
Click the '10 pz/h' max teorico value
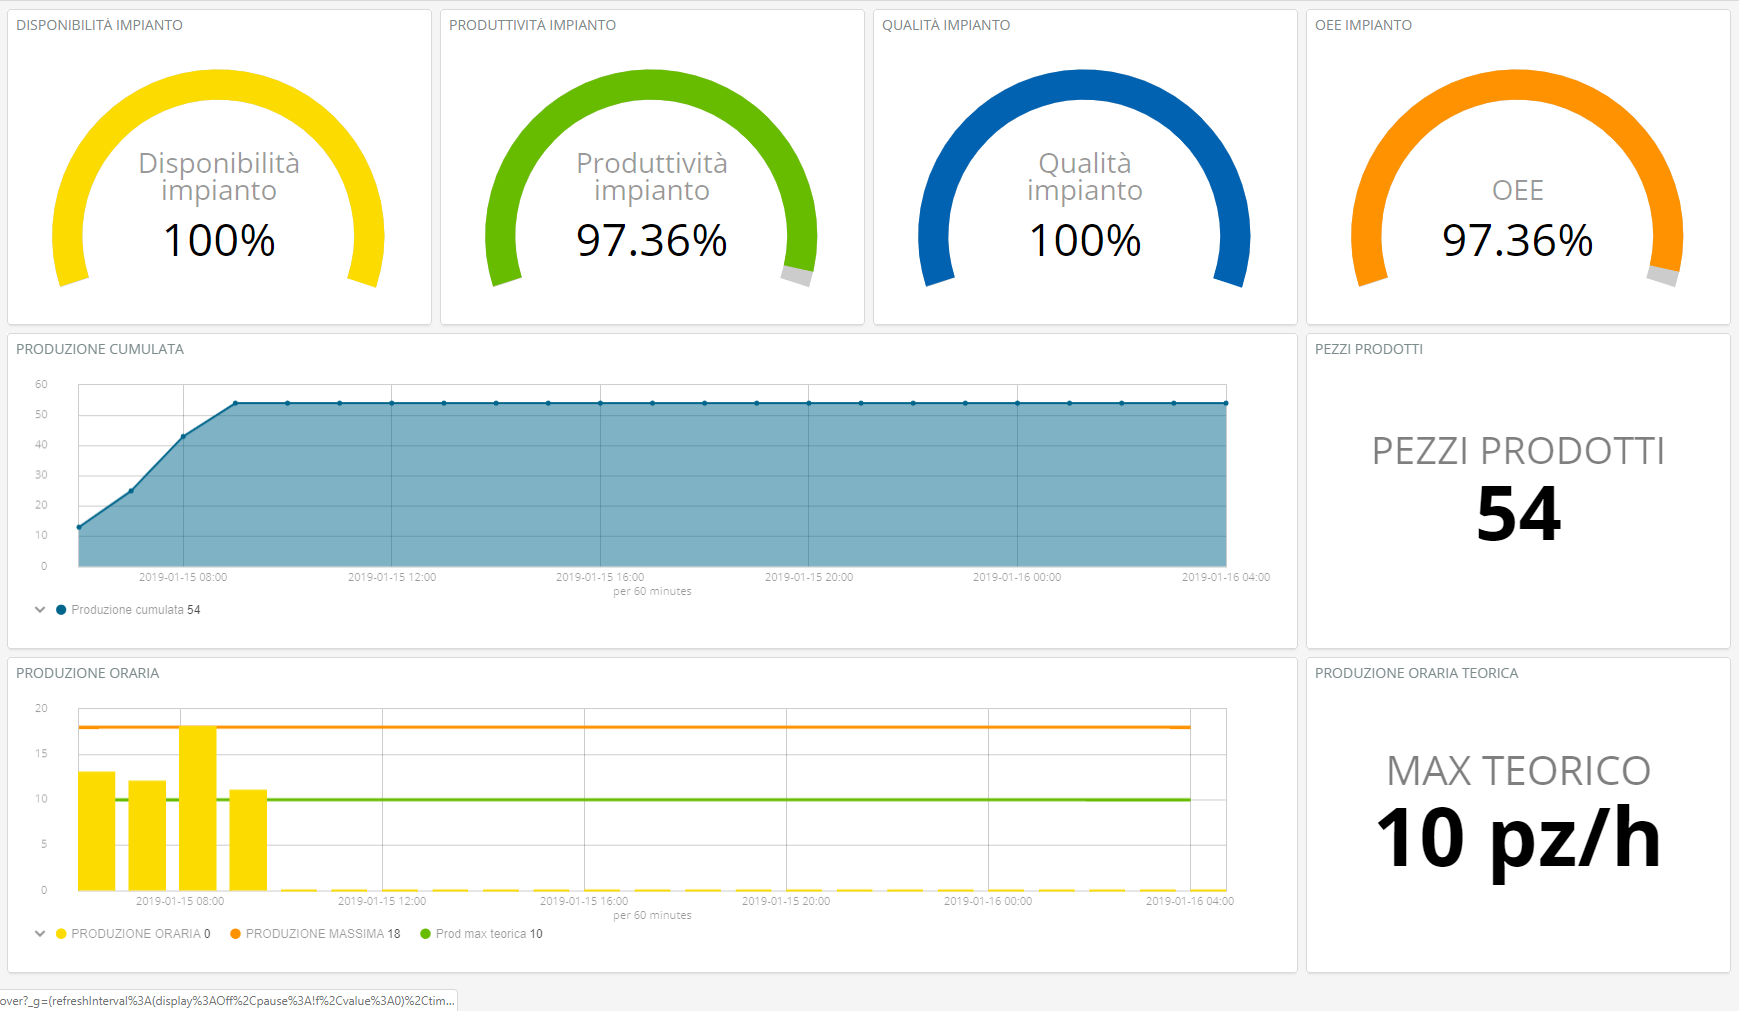pos(1518,838)
